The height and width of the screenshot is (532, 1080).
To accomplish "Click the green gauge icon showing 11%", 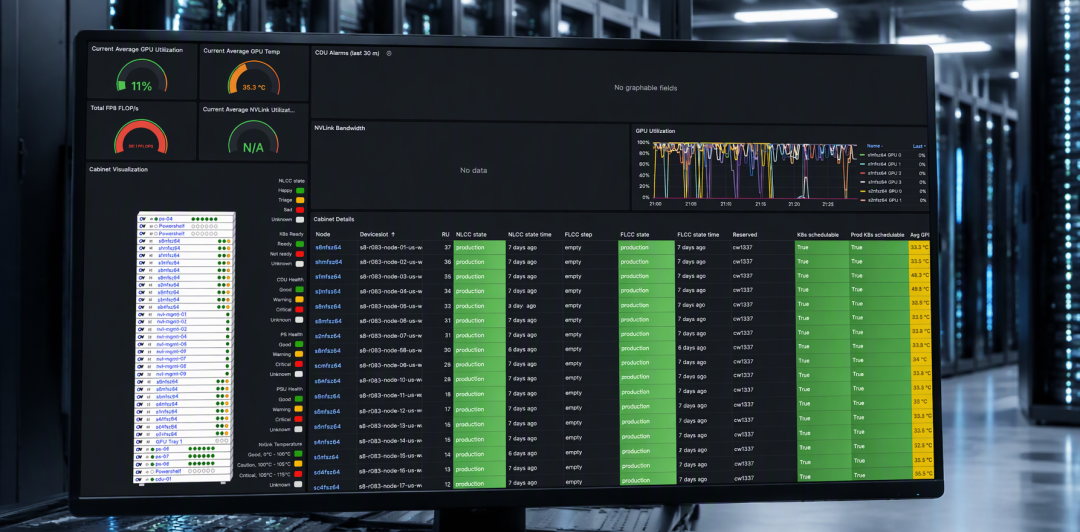I will [x=142, y=76].
